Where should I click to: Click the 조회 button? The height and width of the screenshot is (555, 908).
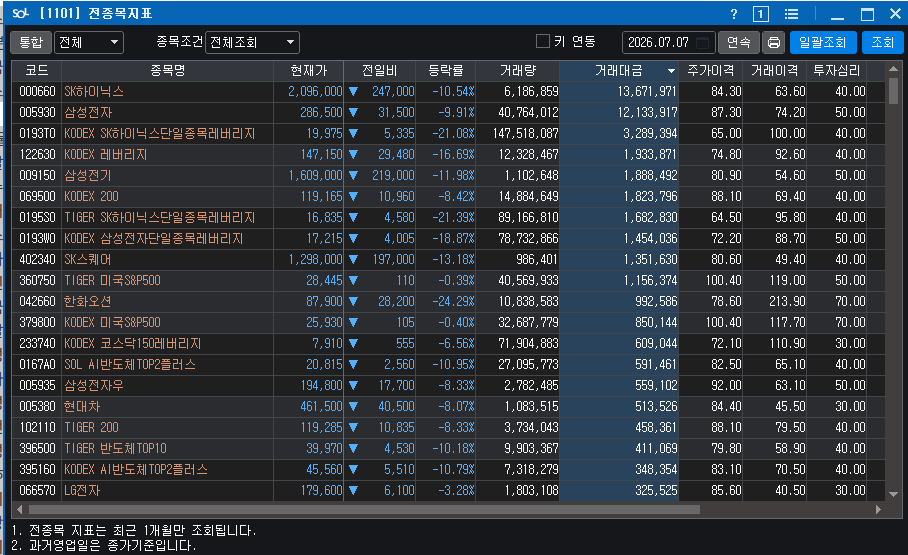[x=882, y=42]
